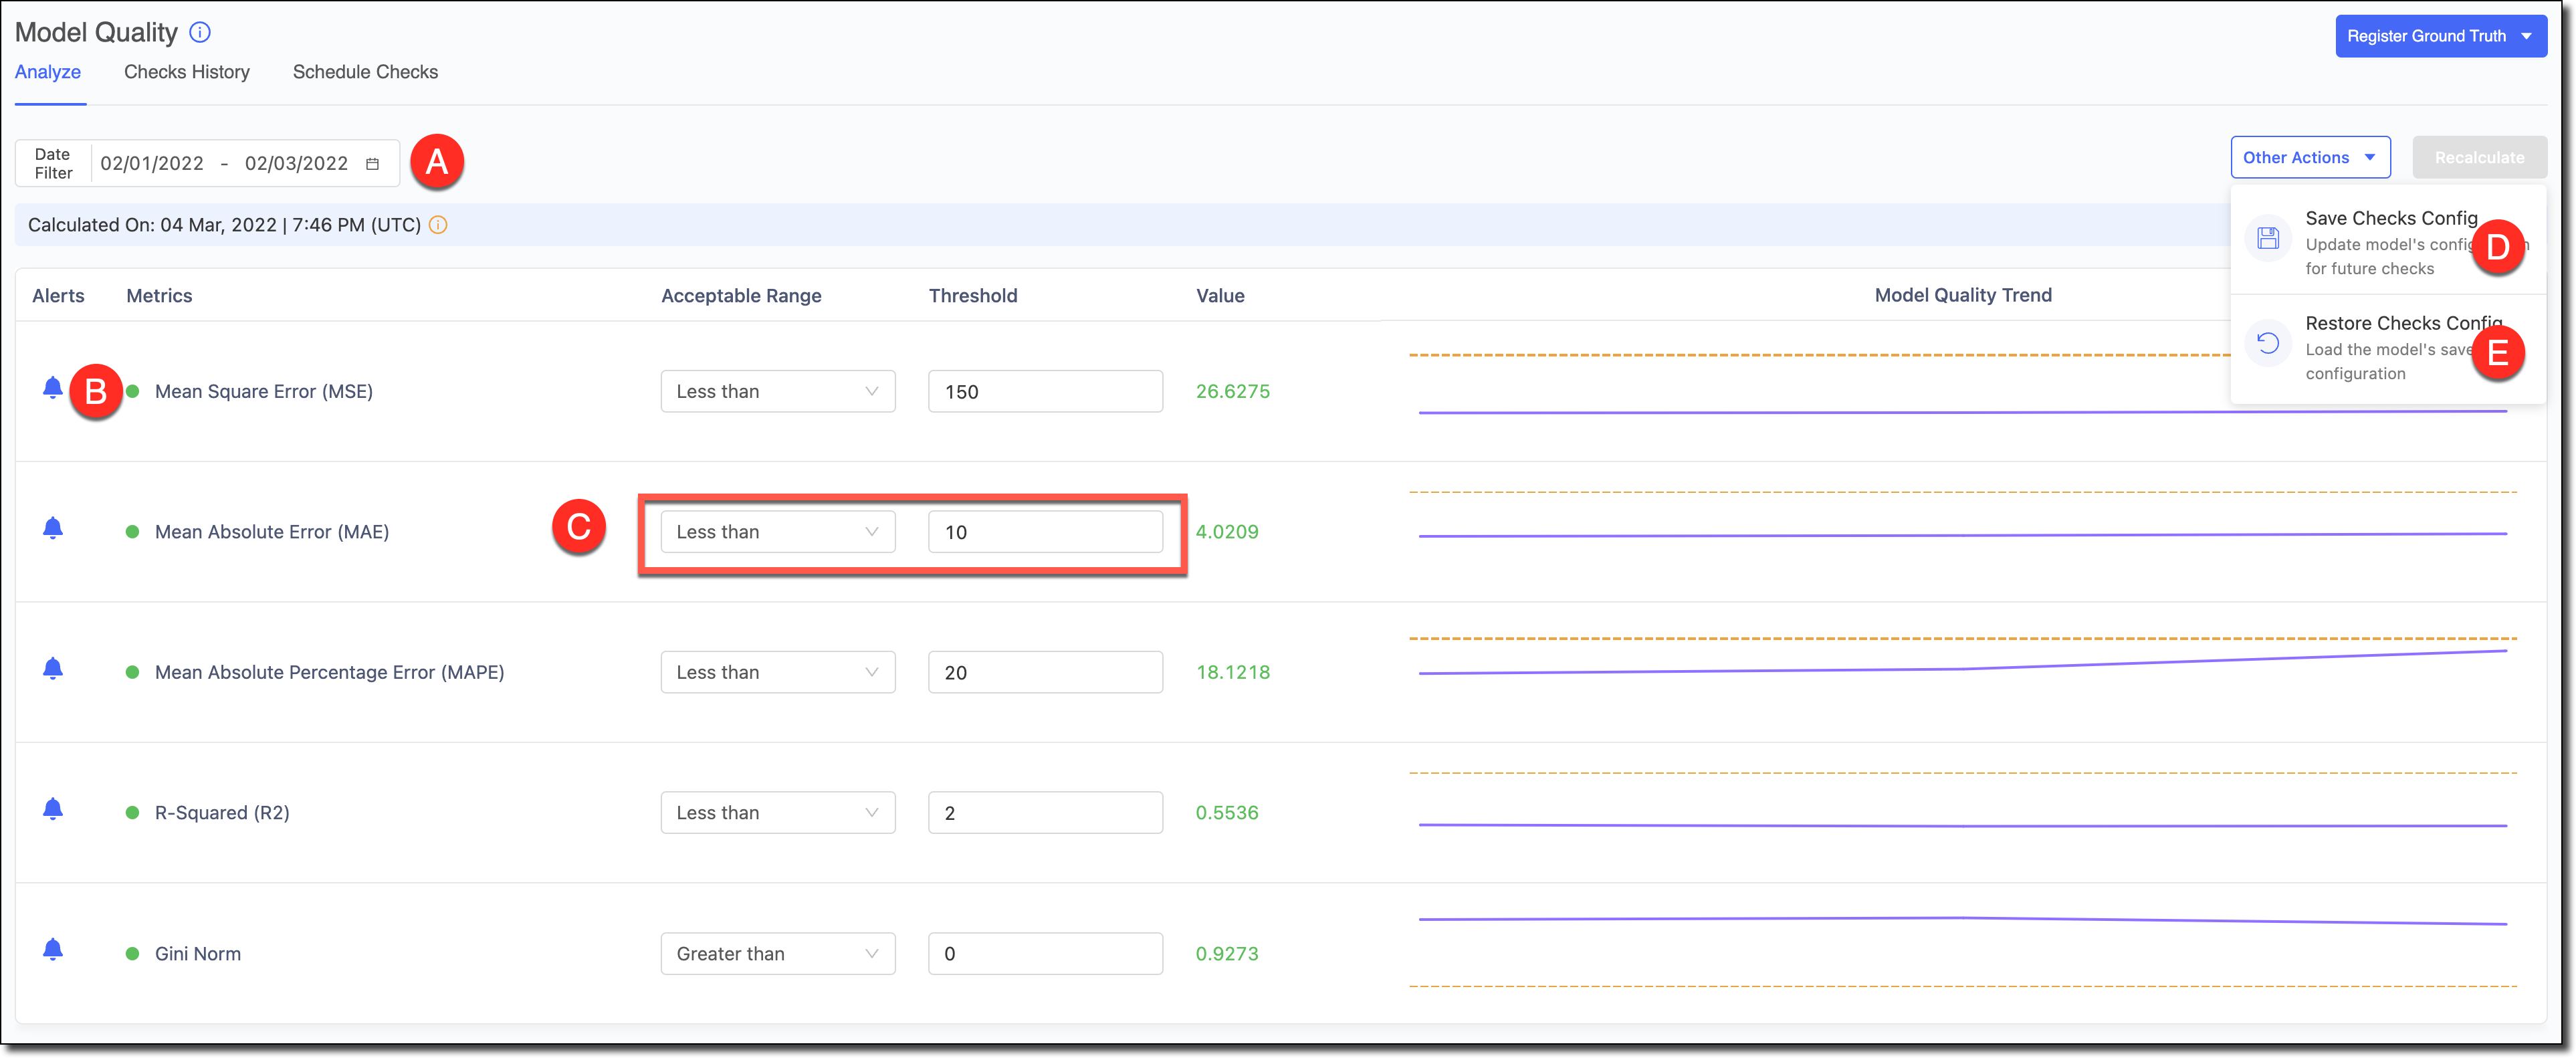The width and height of the screenshot is (2576, 1058).
Task: Click the Calculated On timestamp text
Action: tap(224, 225)
